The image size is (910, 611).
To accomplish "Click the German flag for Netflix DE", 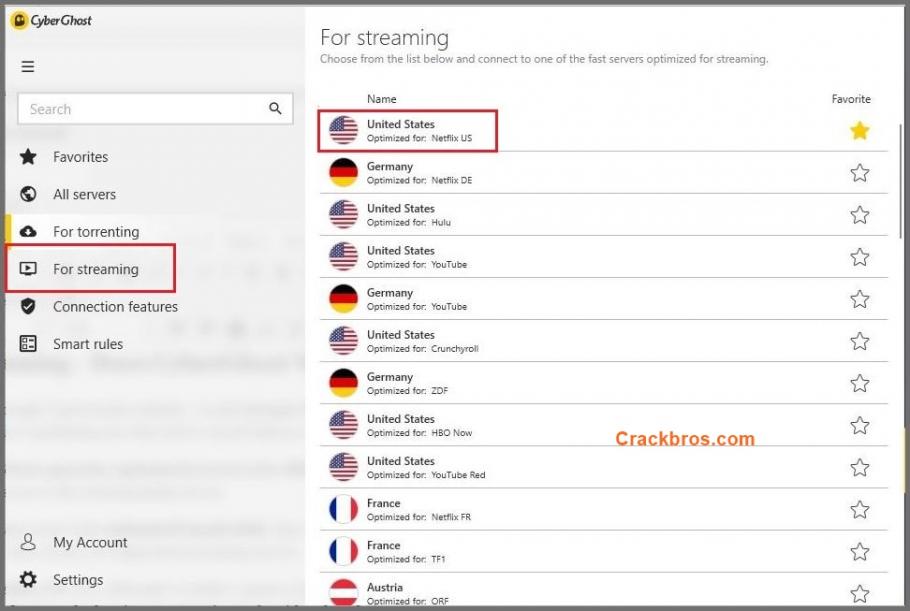I will 344,172.
